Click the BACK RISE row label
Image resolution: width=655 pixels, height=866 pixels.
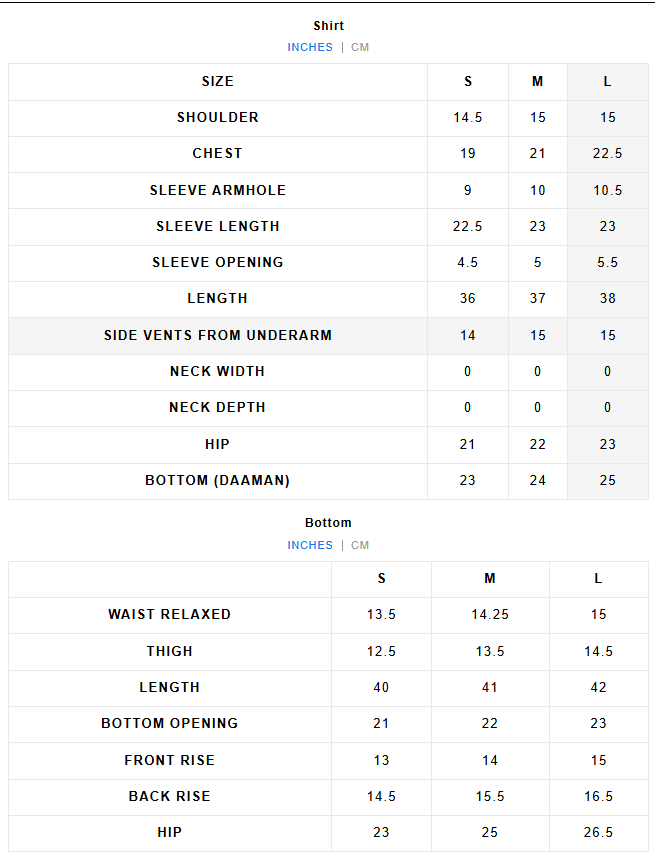point(170,796)
